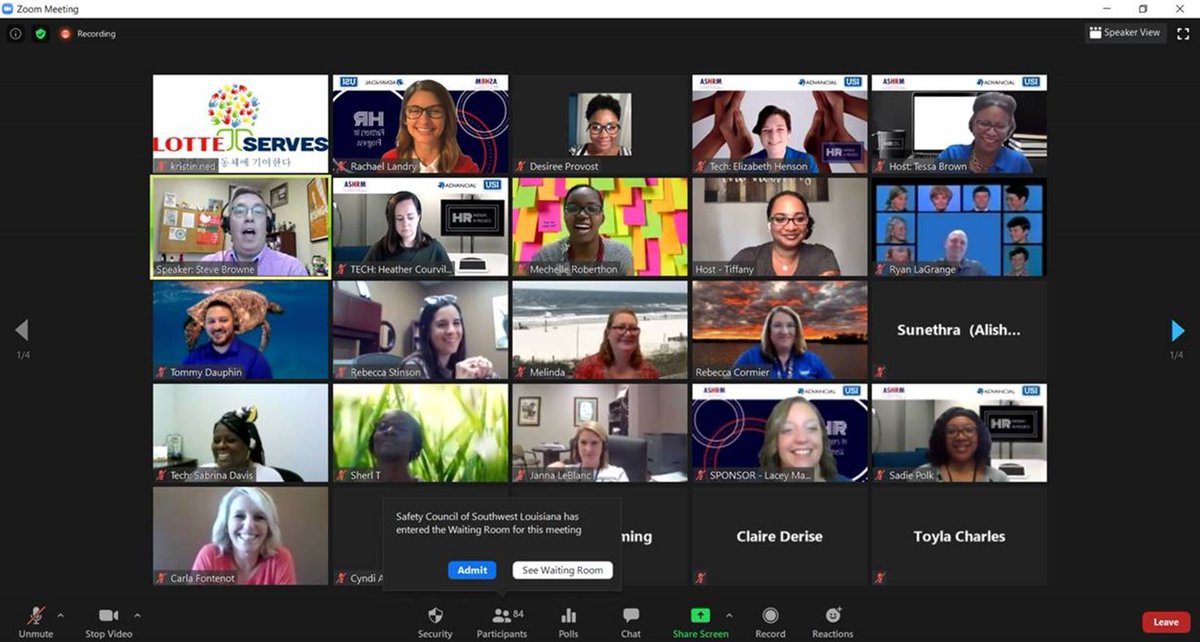Click the Record button
This screenshot has height=642, width=1200.
click(x=770, y=621)
